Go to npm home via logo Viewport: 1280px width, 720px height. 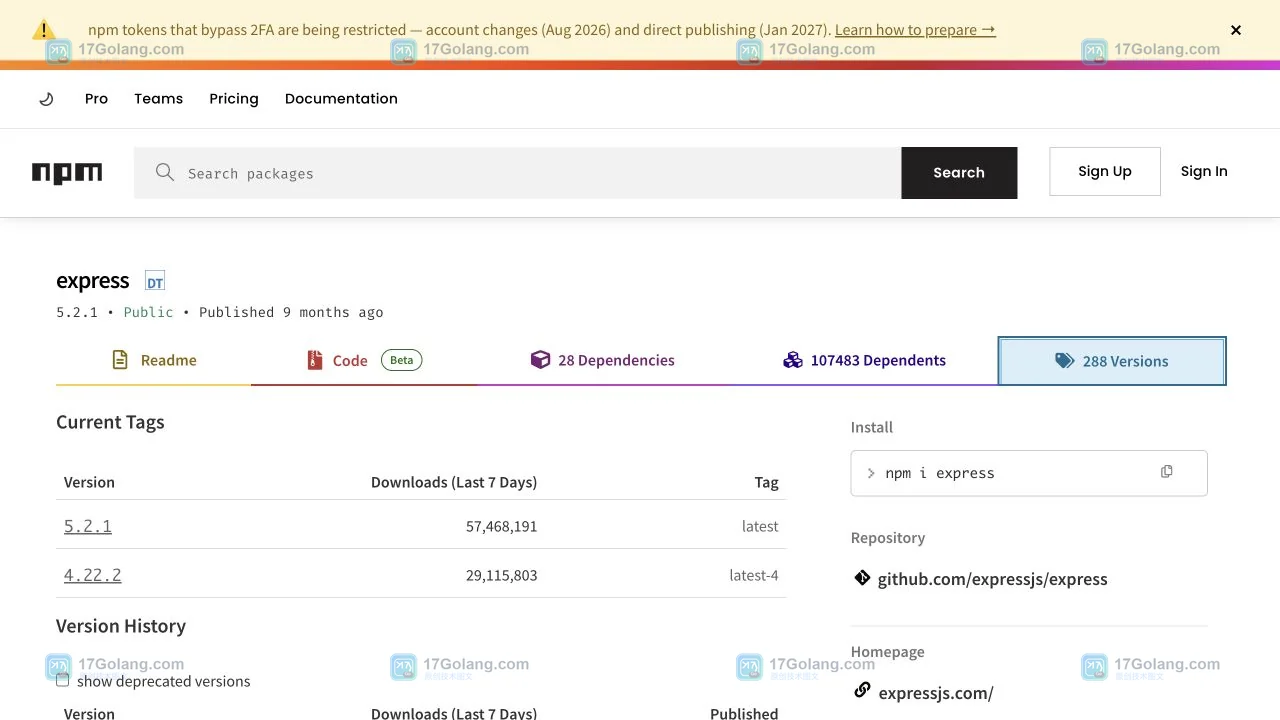pos(67,173)
